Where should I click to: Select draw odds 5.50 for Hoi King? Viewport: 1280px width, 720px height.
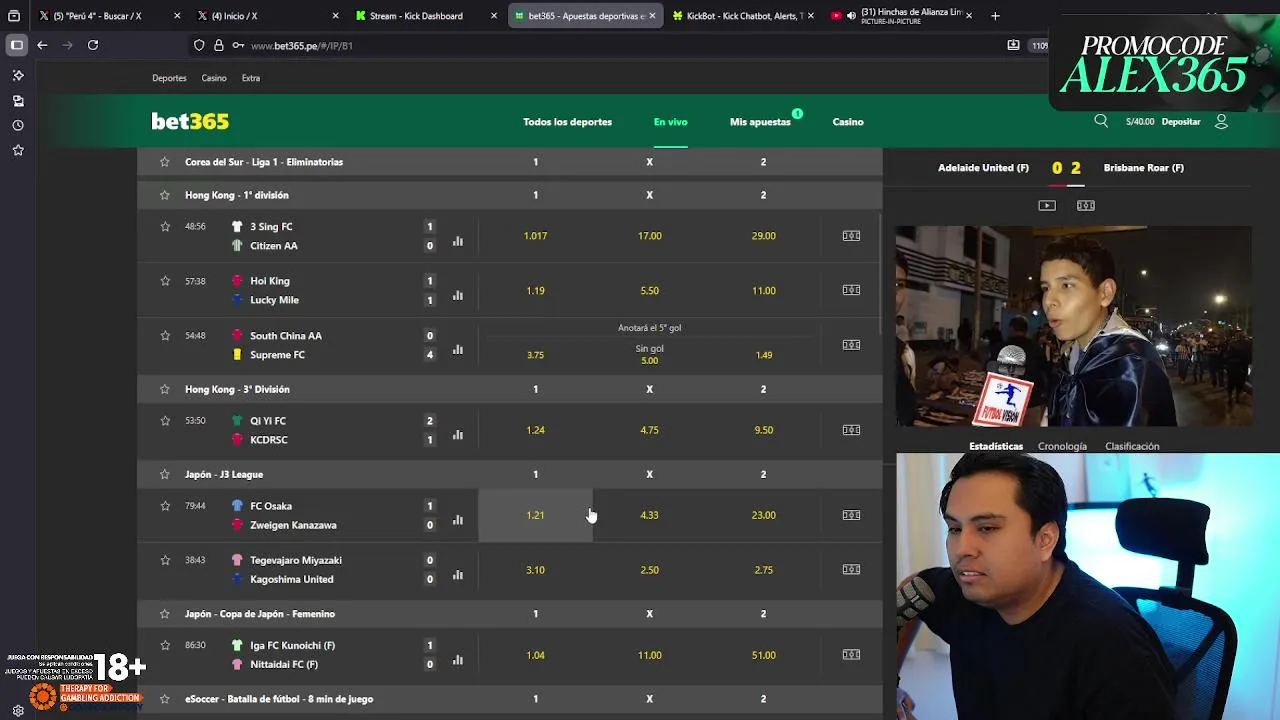click(x=649, y=290)
